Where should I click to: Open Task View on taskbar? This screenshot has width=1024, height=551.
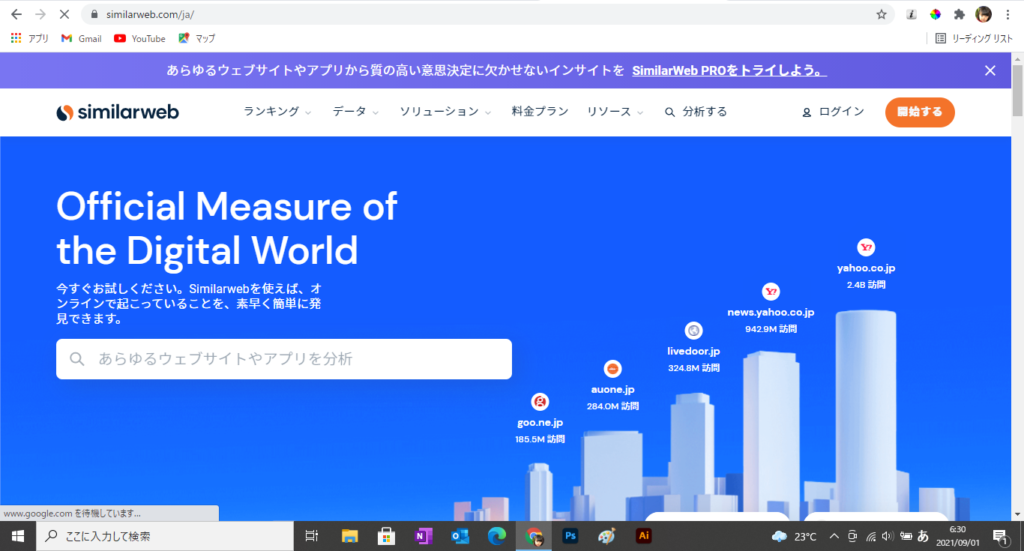point(312,536)
